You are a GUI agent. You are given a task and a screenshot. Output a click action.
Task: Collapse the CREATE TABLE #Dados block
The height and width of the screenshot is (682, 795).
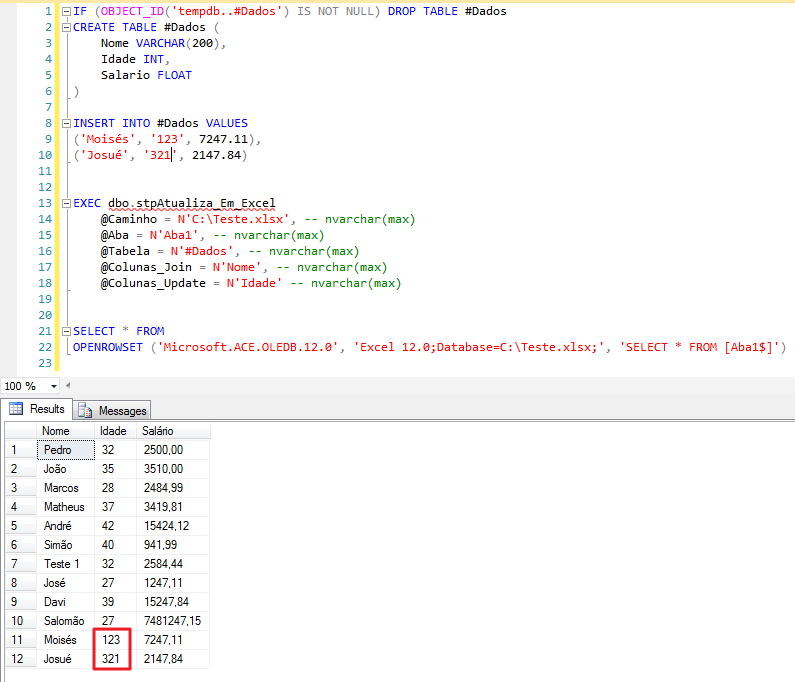[x=66, y=27]
